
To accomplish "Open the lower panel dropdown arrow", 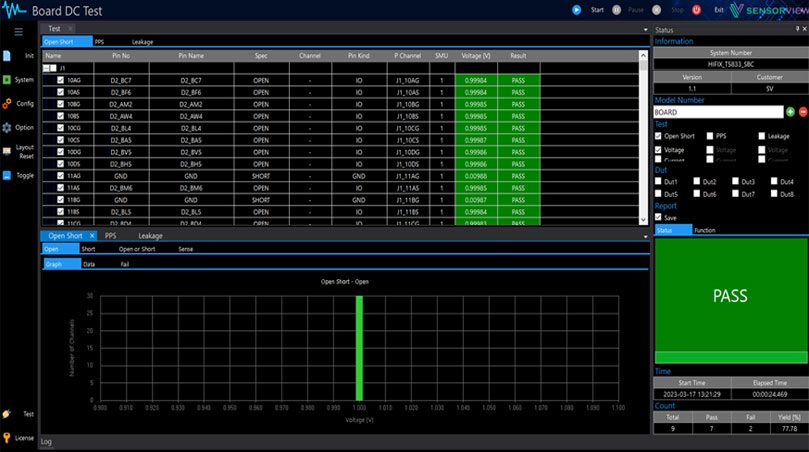I will pyautogui.click(x=645, y=237).
